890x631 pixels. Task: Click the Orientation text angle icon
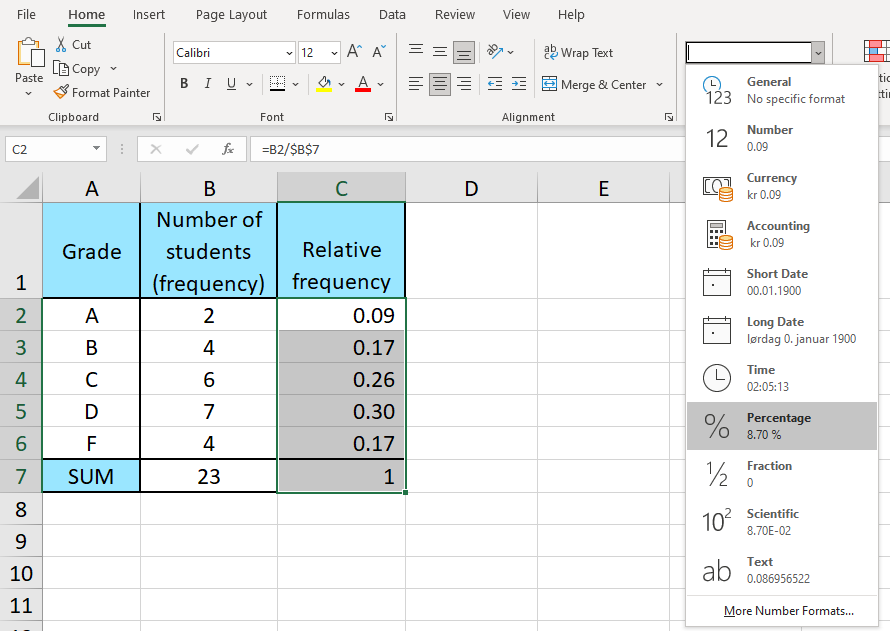point(494,52)
